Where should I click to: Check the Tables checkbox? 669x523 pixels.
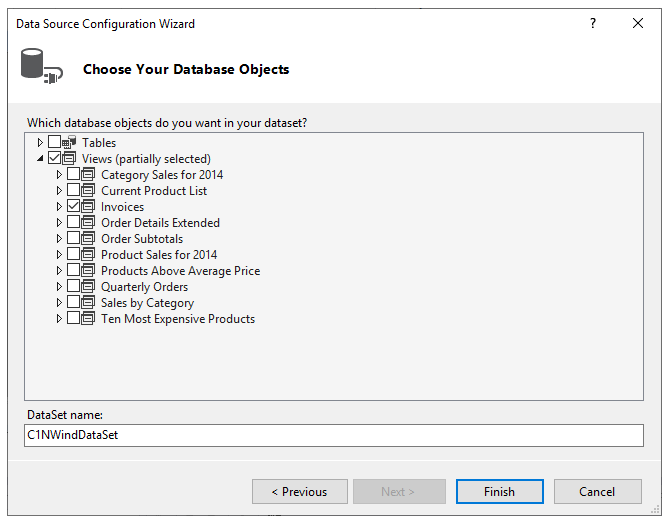click(54, 143)
